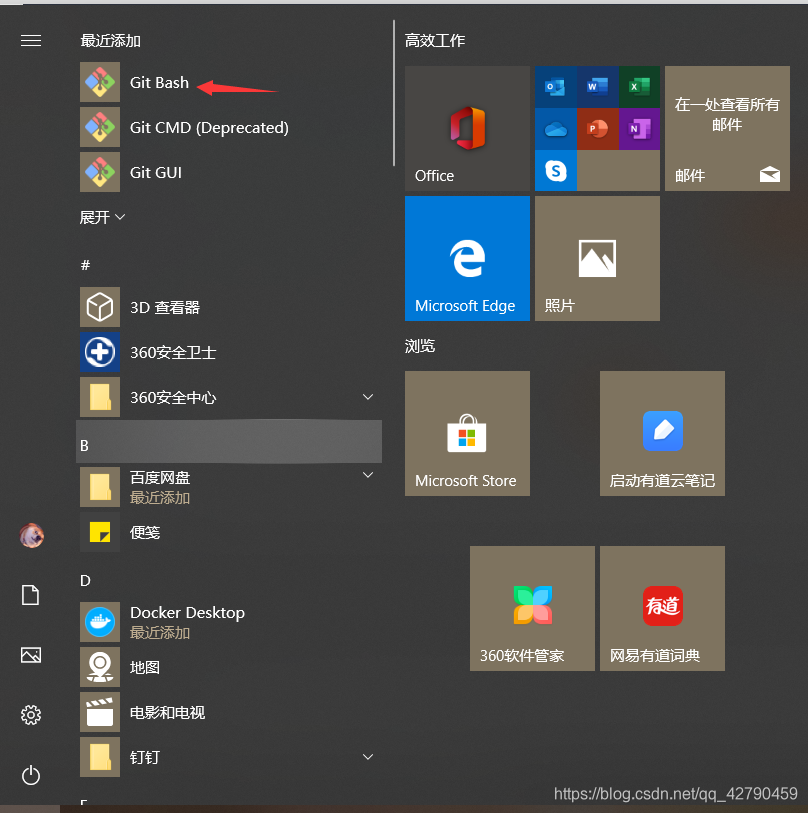Launch Git CMD (Deprecated)

(x=231, y=127)
